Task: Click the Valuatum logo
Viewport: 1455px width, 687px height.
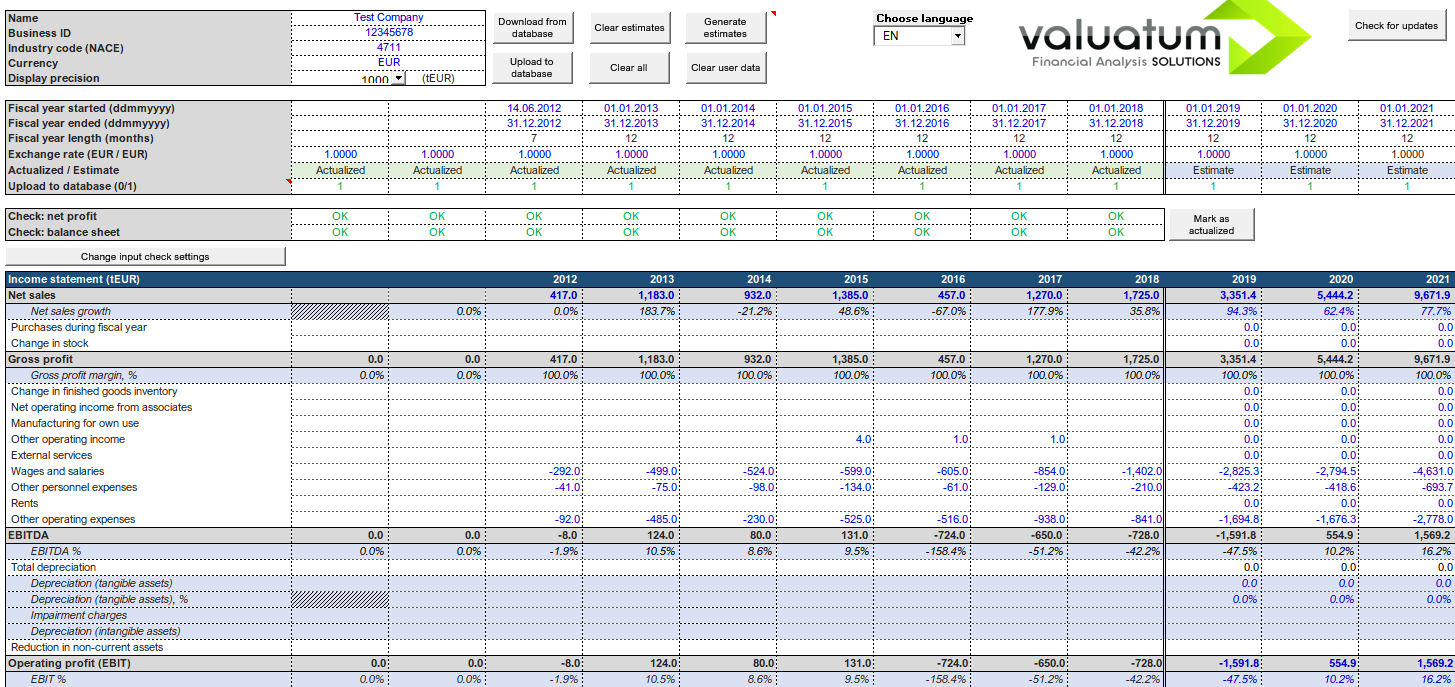Action: pyautogui.click(x=1165, y=38)
